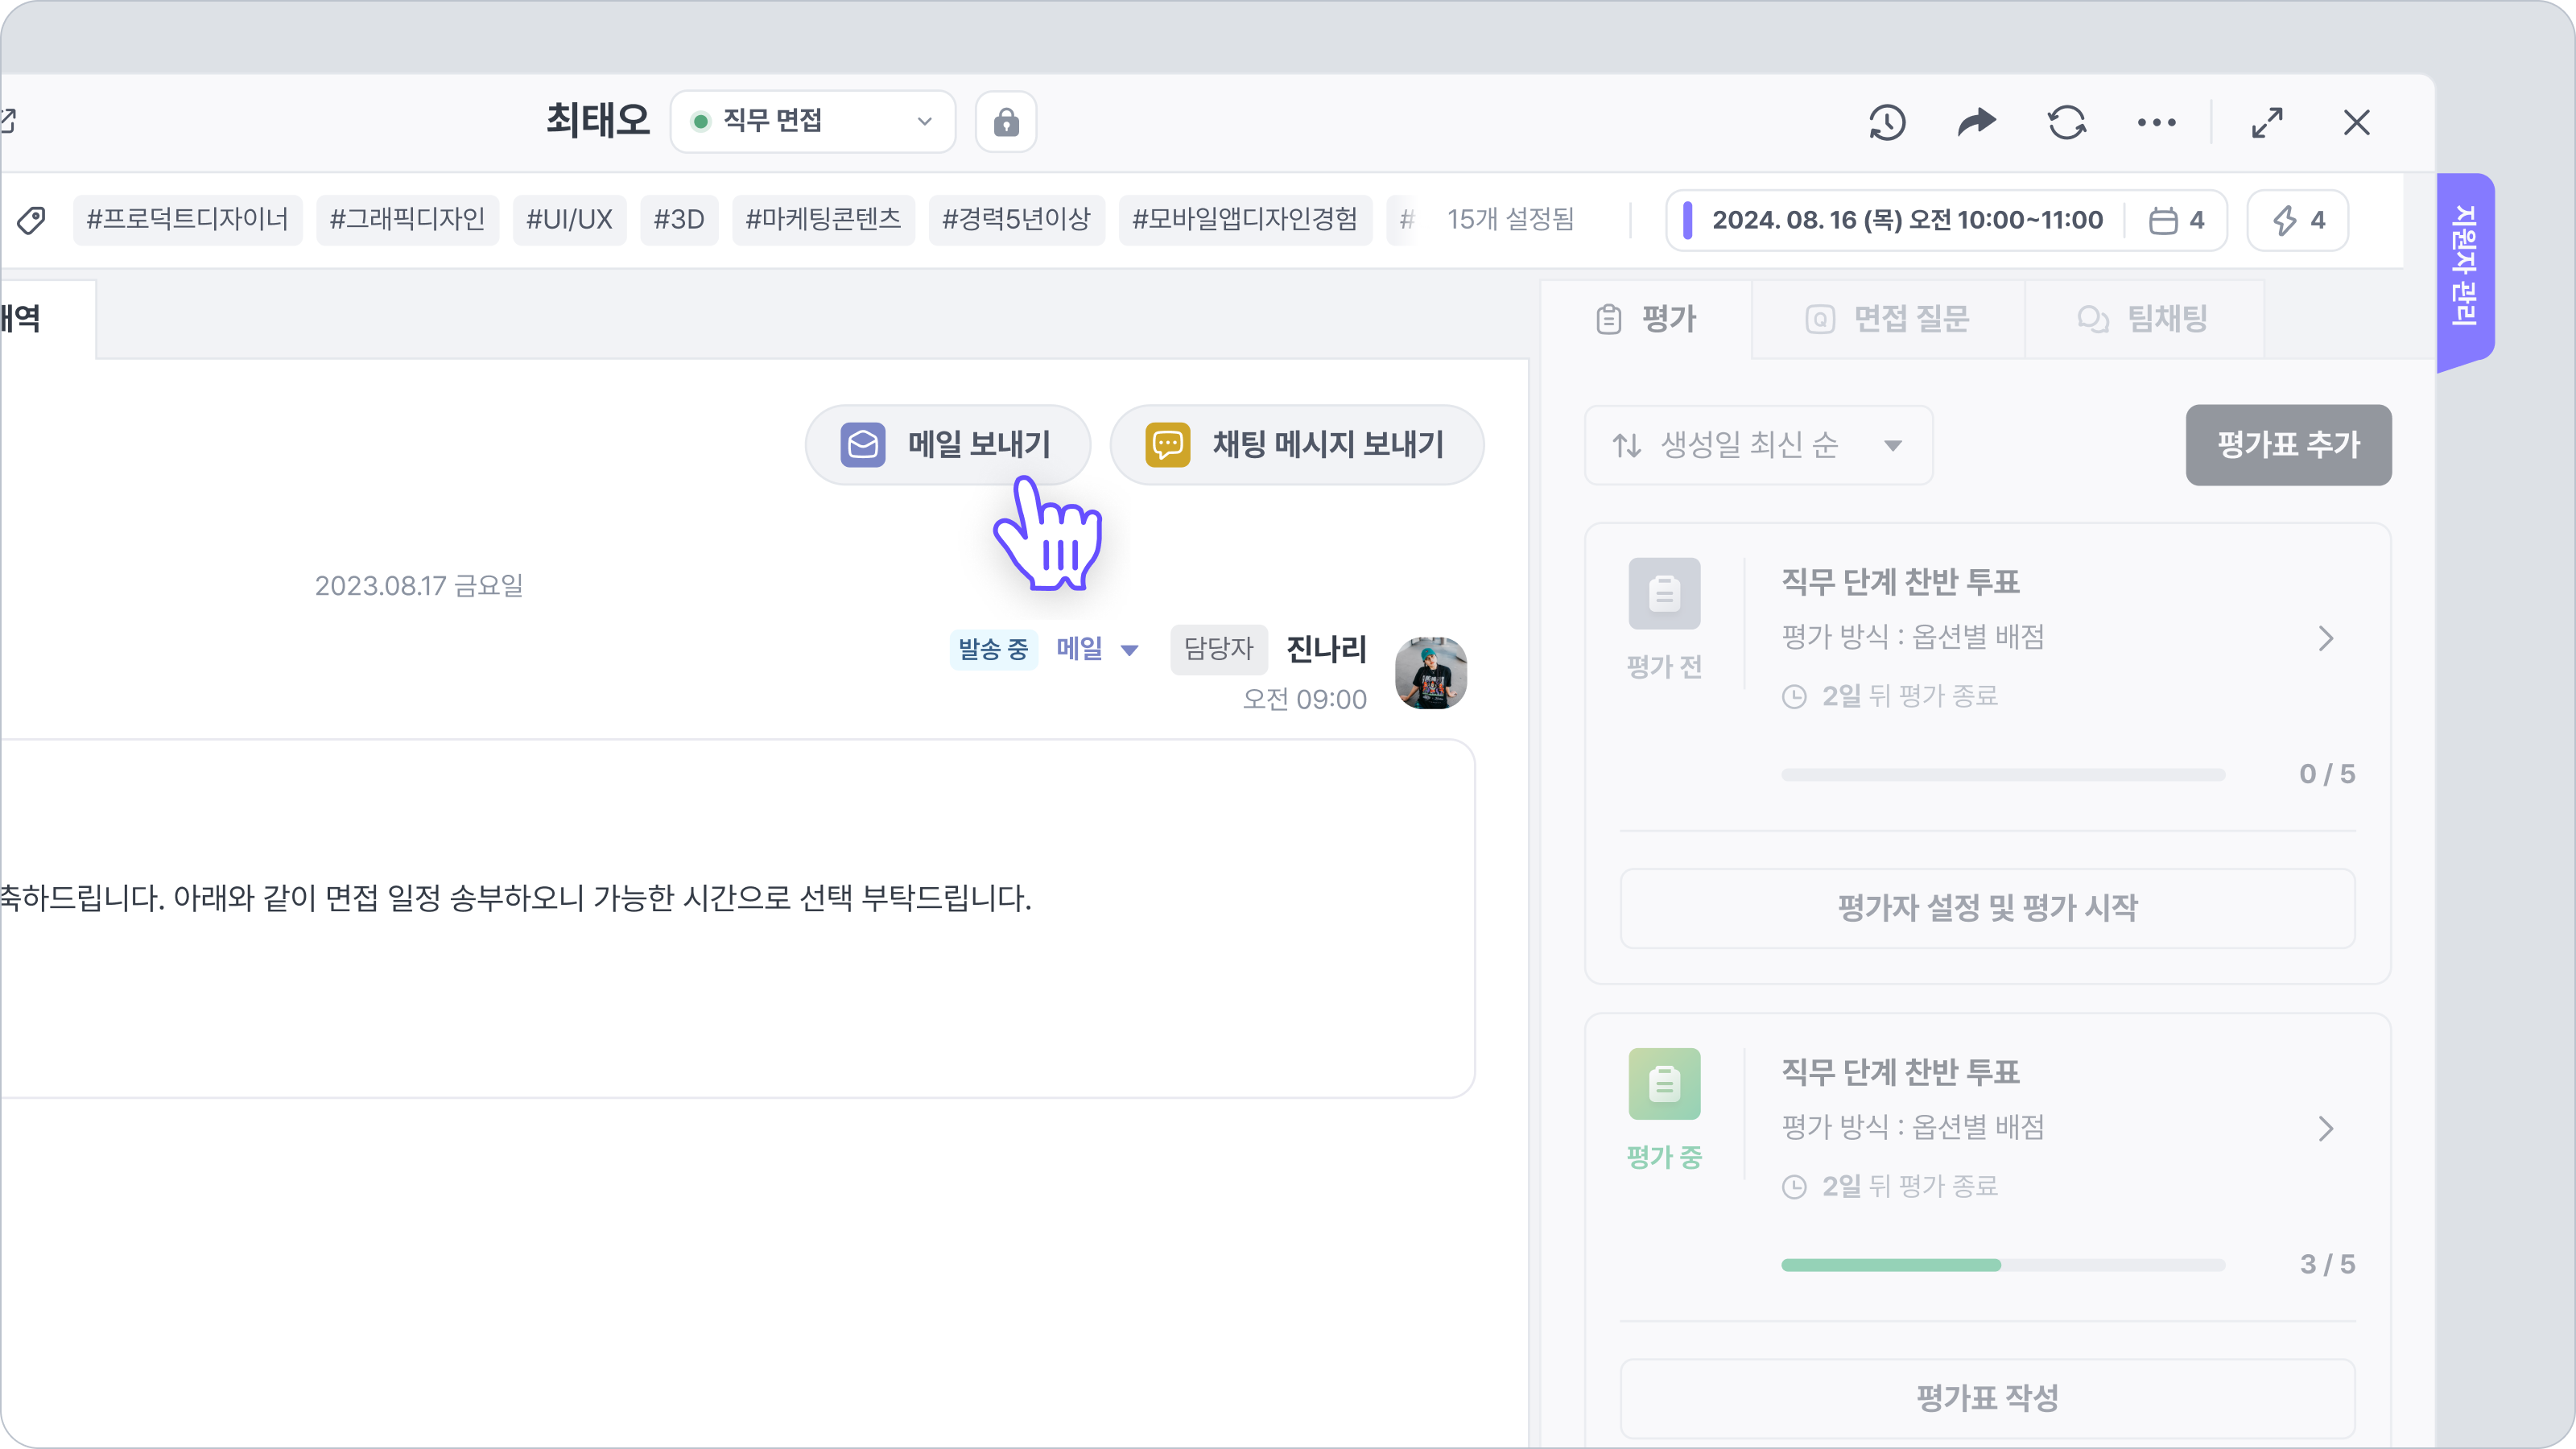The height and width of the screenshot is (1449, 2576).
Task: Switch to the 팀채팅 tab
Action: click(x=2143, y=319)
